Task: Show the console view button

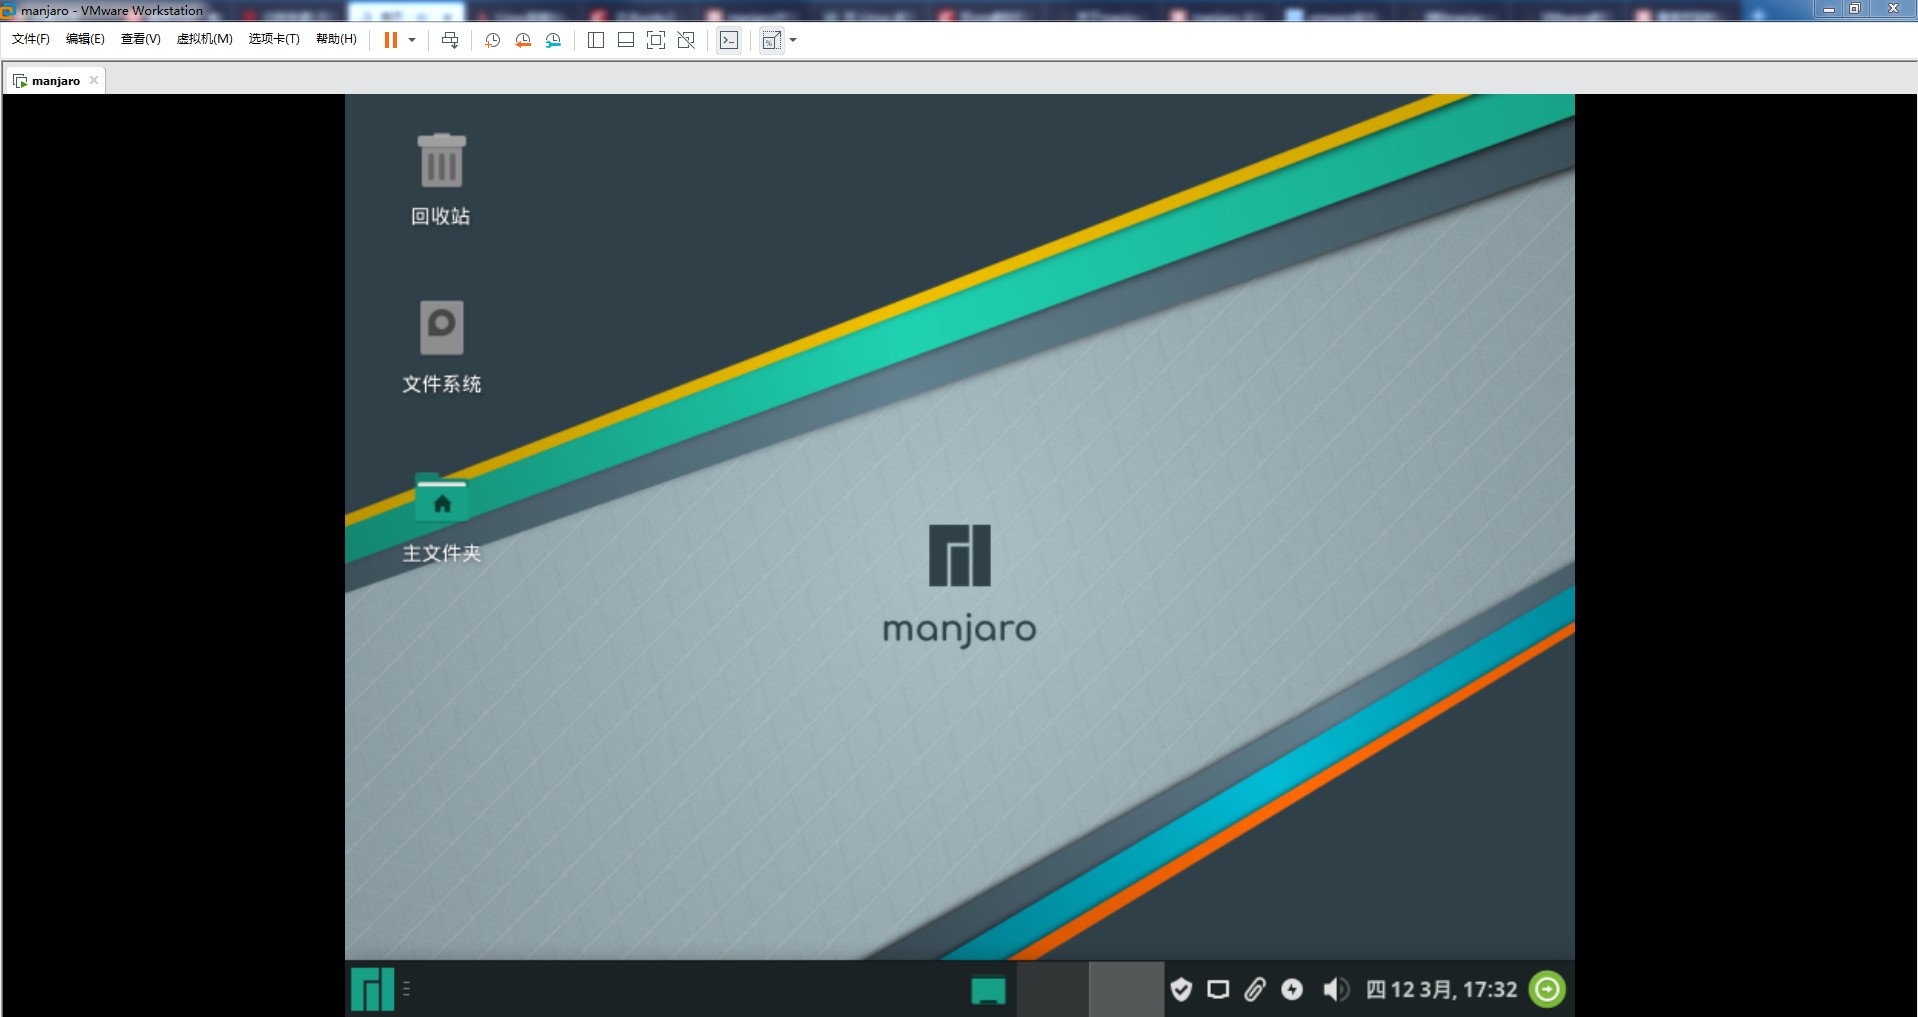Action: 729,40
